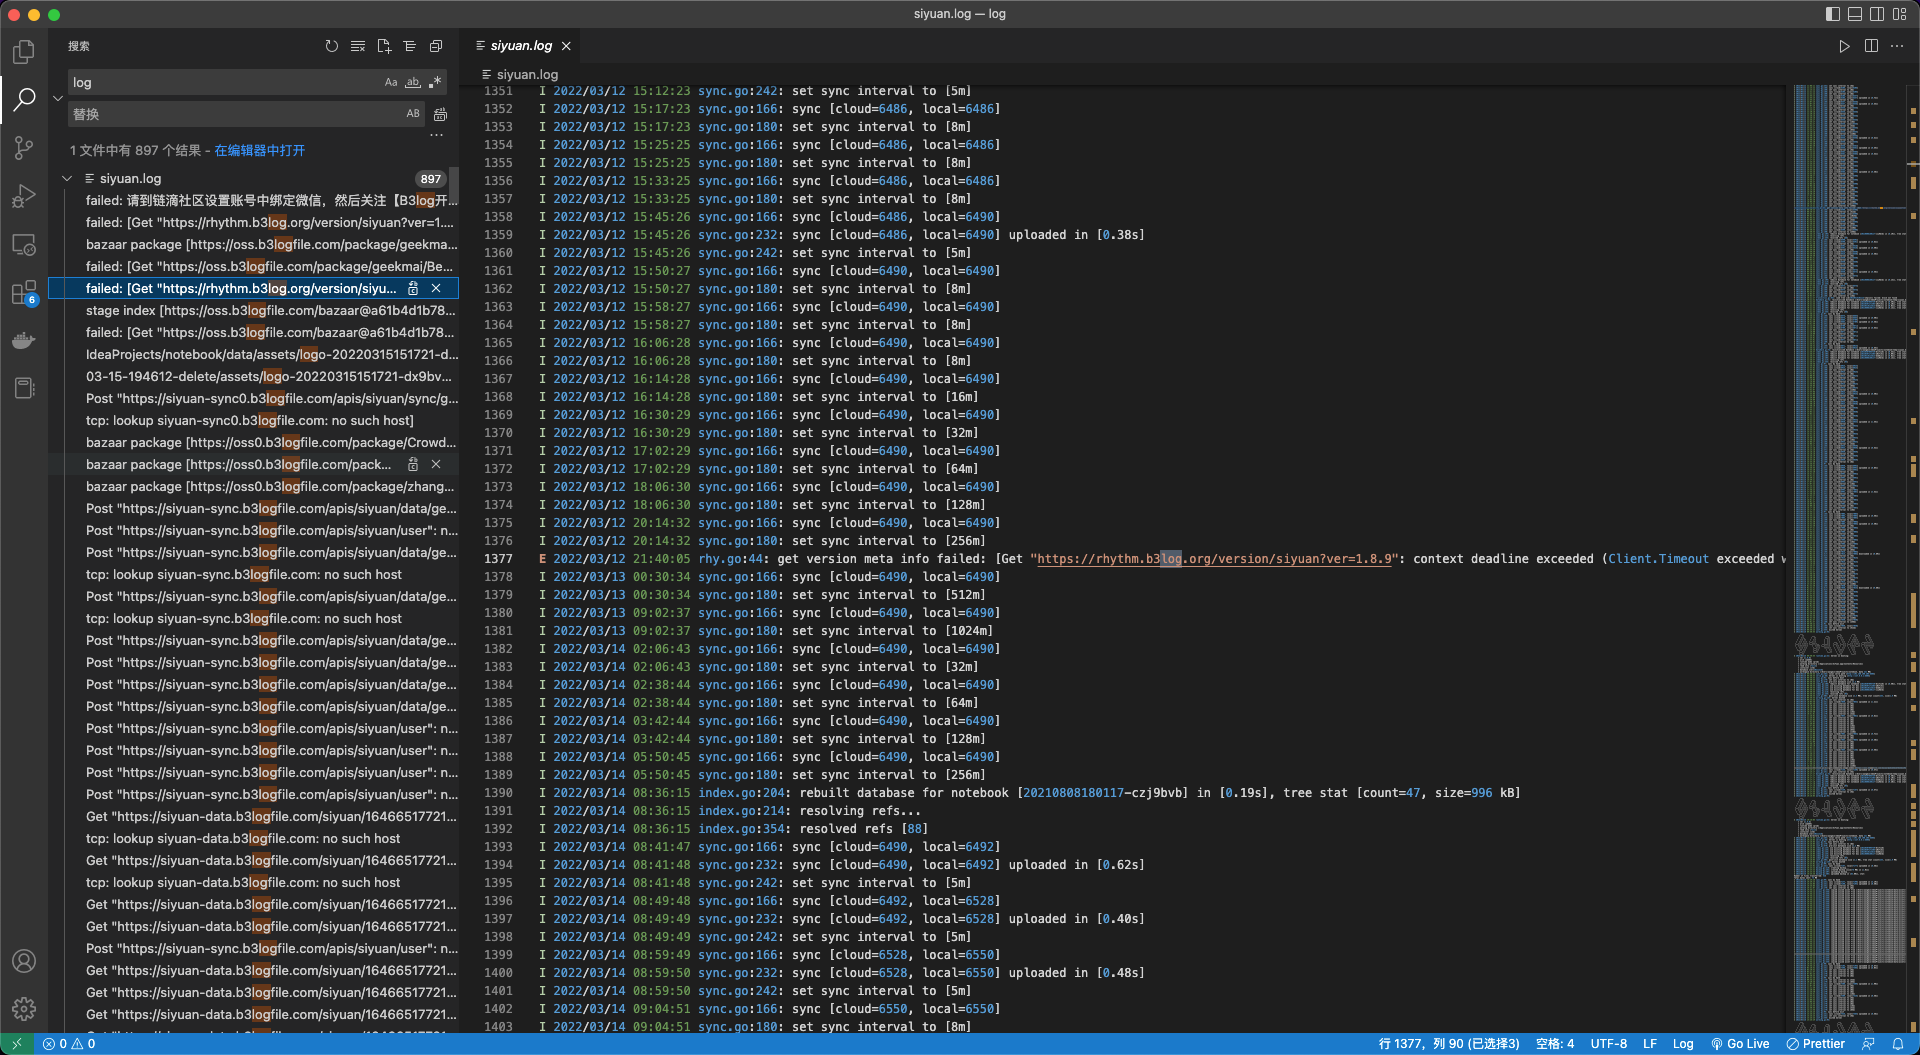Open the Run and Debug view
This screenshot has height=1055, width=1920.
[x=24, y=196]
